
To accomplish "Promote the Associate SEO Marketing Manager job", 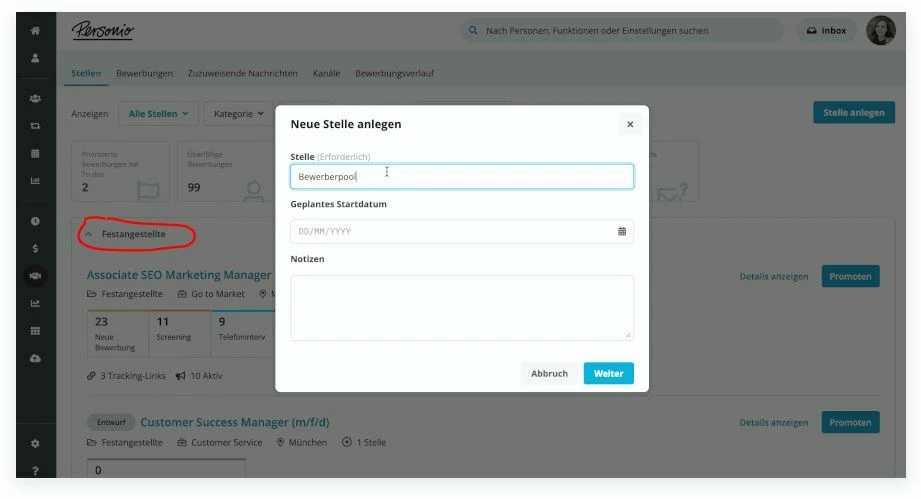I will point(851,277).
